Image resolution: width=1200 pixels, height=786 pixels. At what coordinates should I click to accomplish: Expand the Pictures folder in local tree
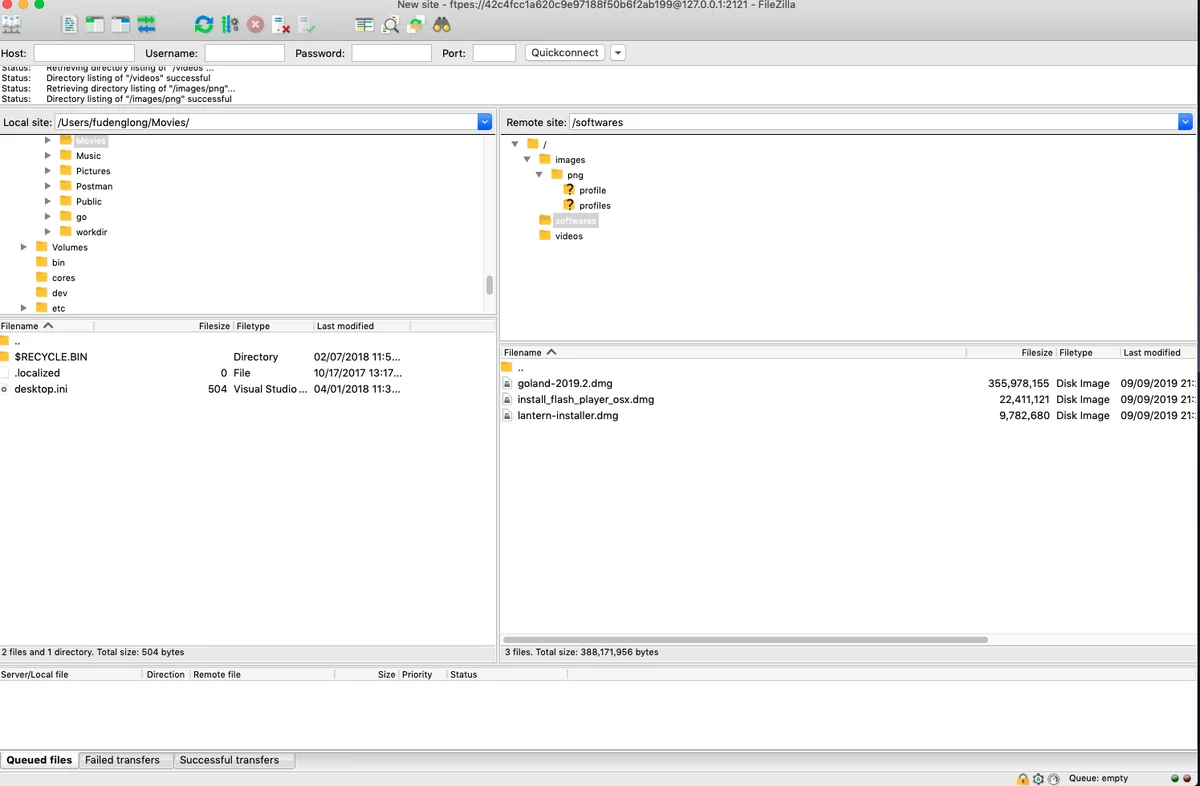[x=47, y=171]
